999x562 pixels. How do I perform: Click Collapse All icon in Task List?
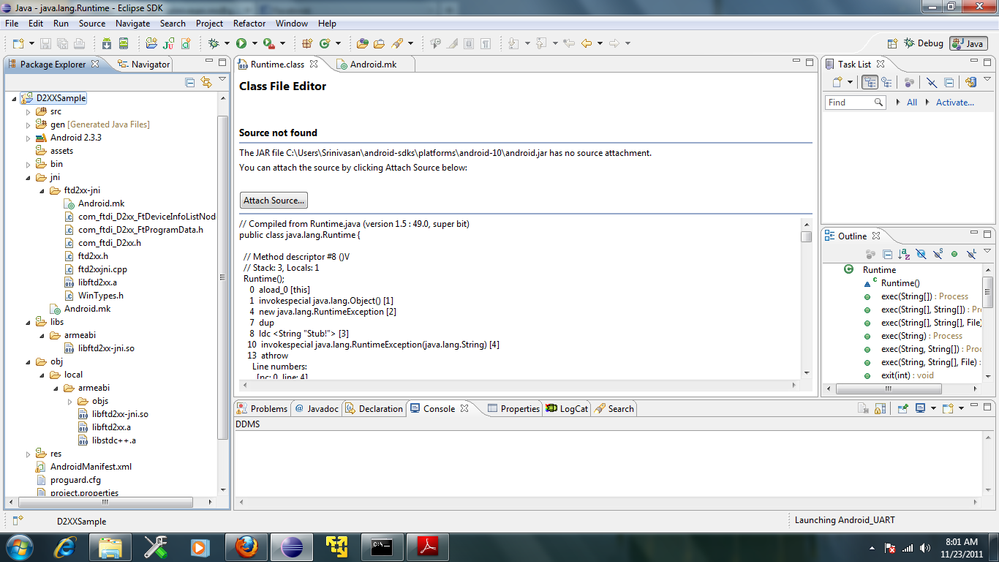click(x=949, y=82)
